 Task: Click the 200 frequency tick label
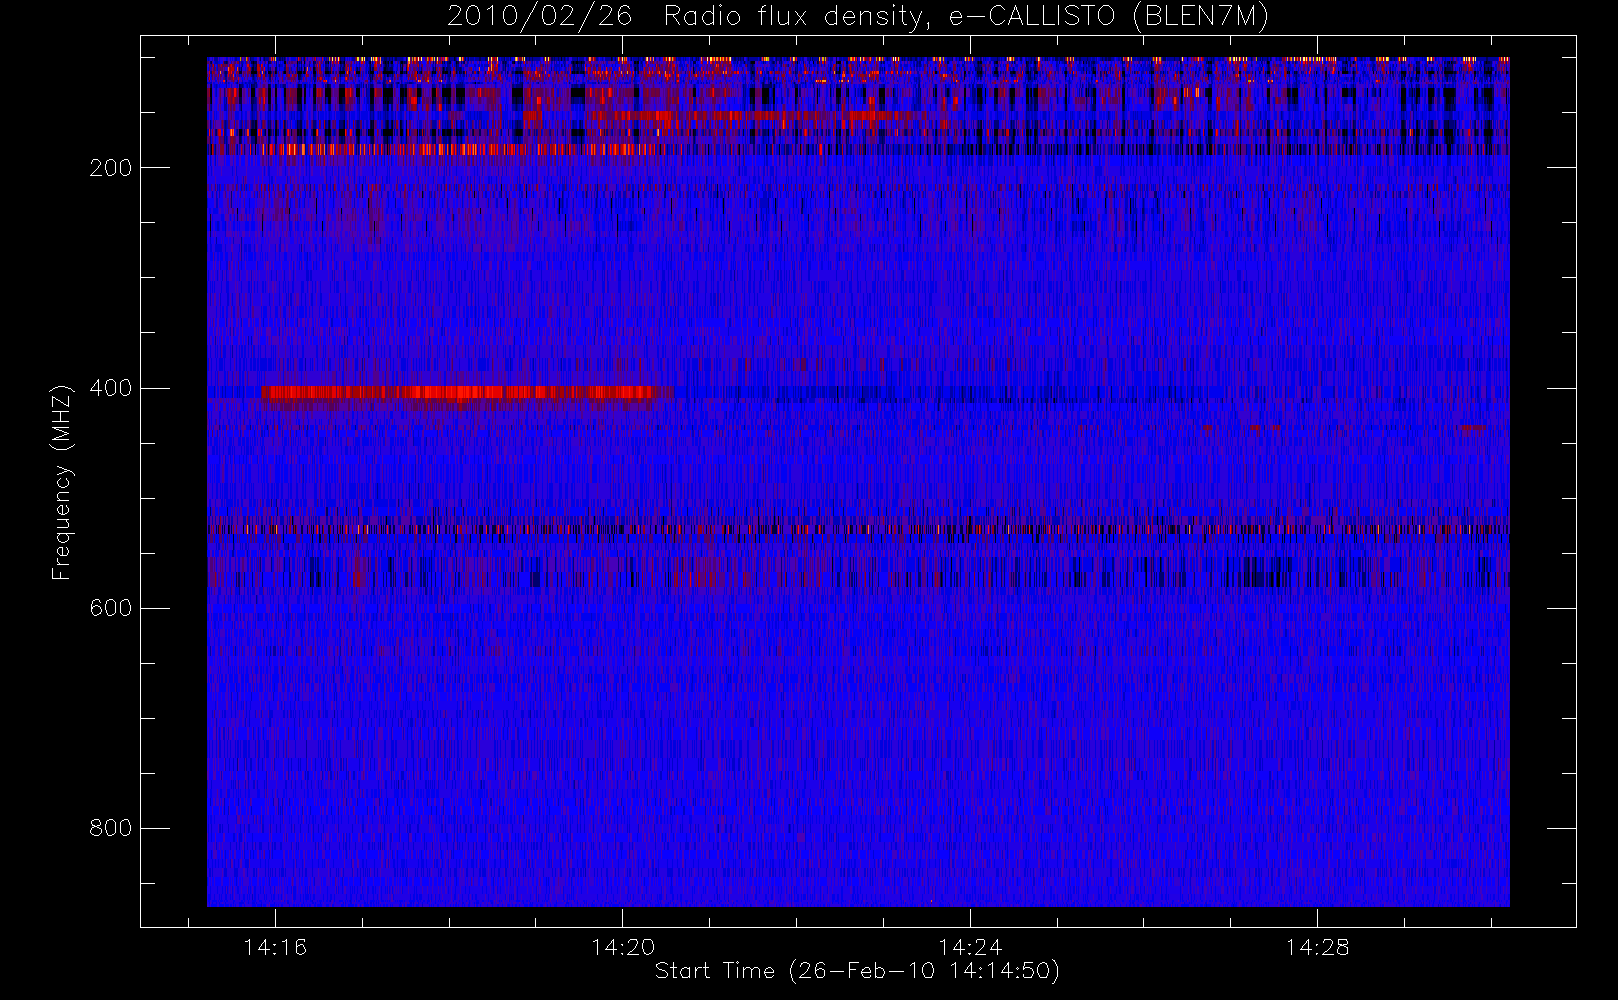tap(110, 168)
